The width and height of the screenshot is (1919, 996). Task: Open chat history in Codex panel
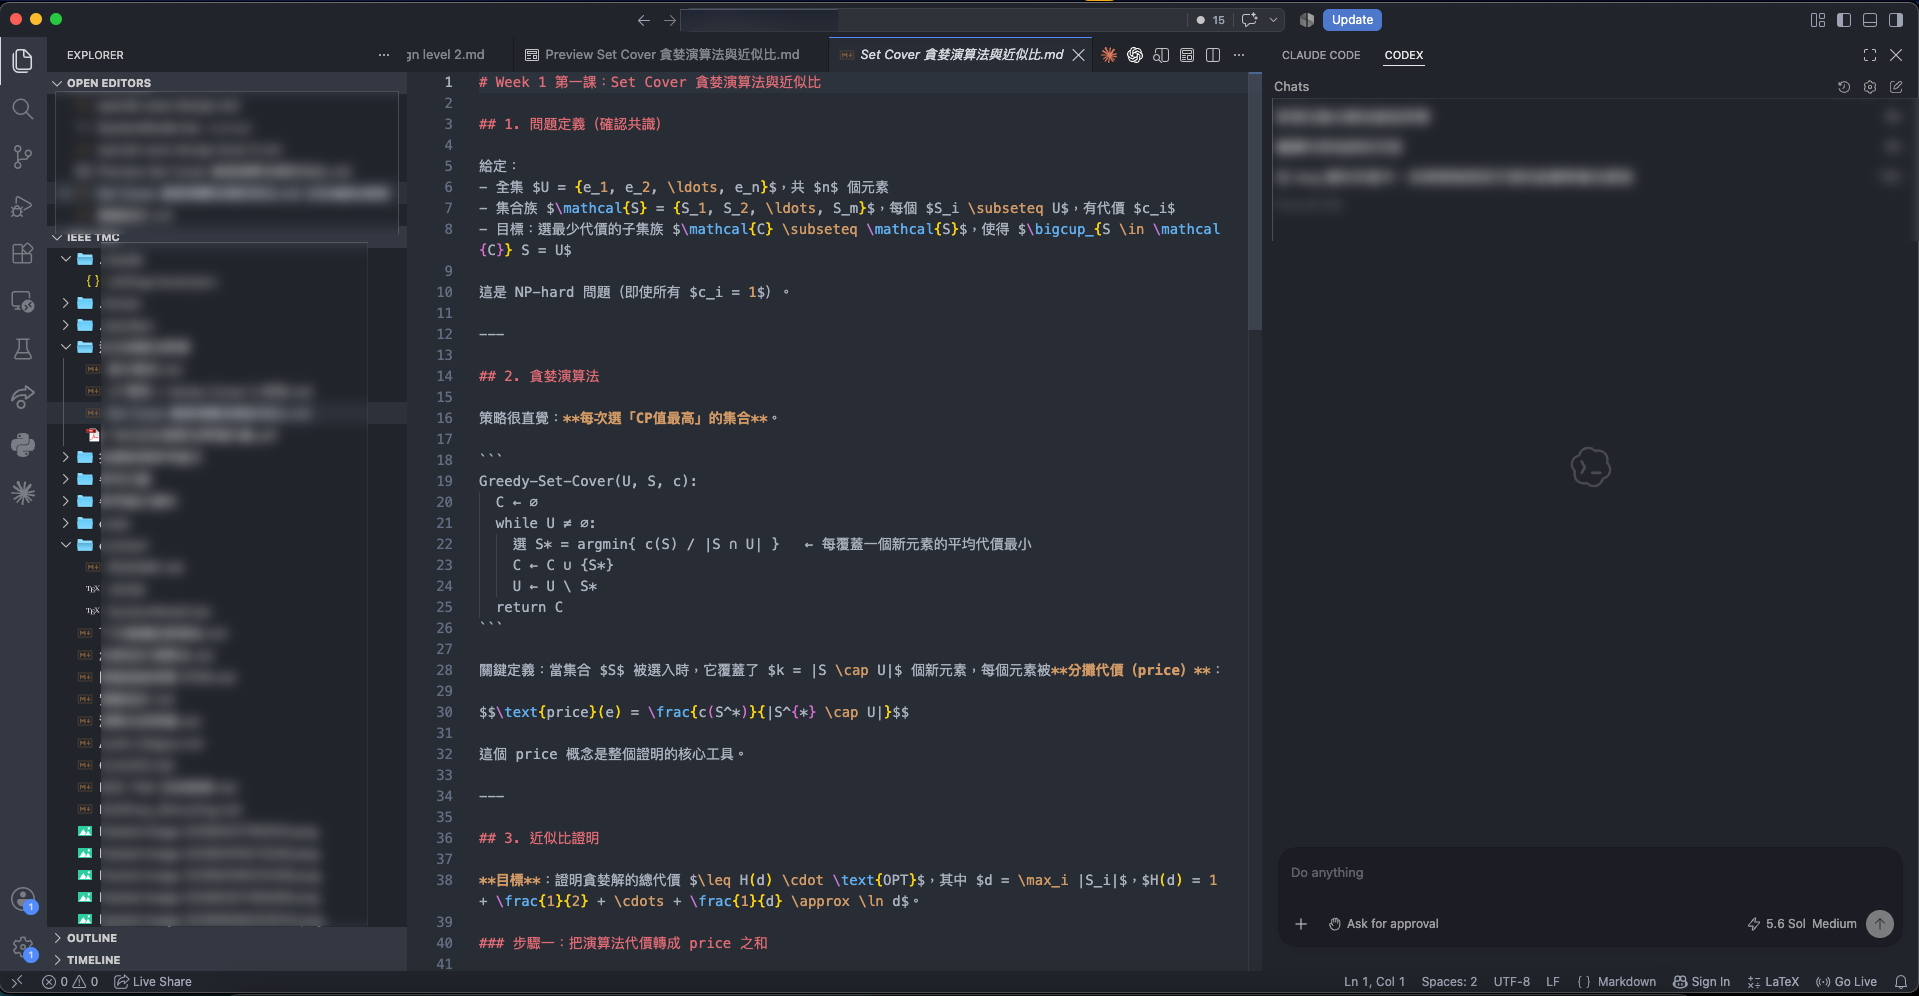1844,87
